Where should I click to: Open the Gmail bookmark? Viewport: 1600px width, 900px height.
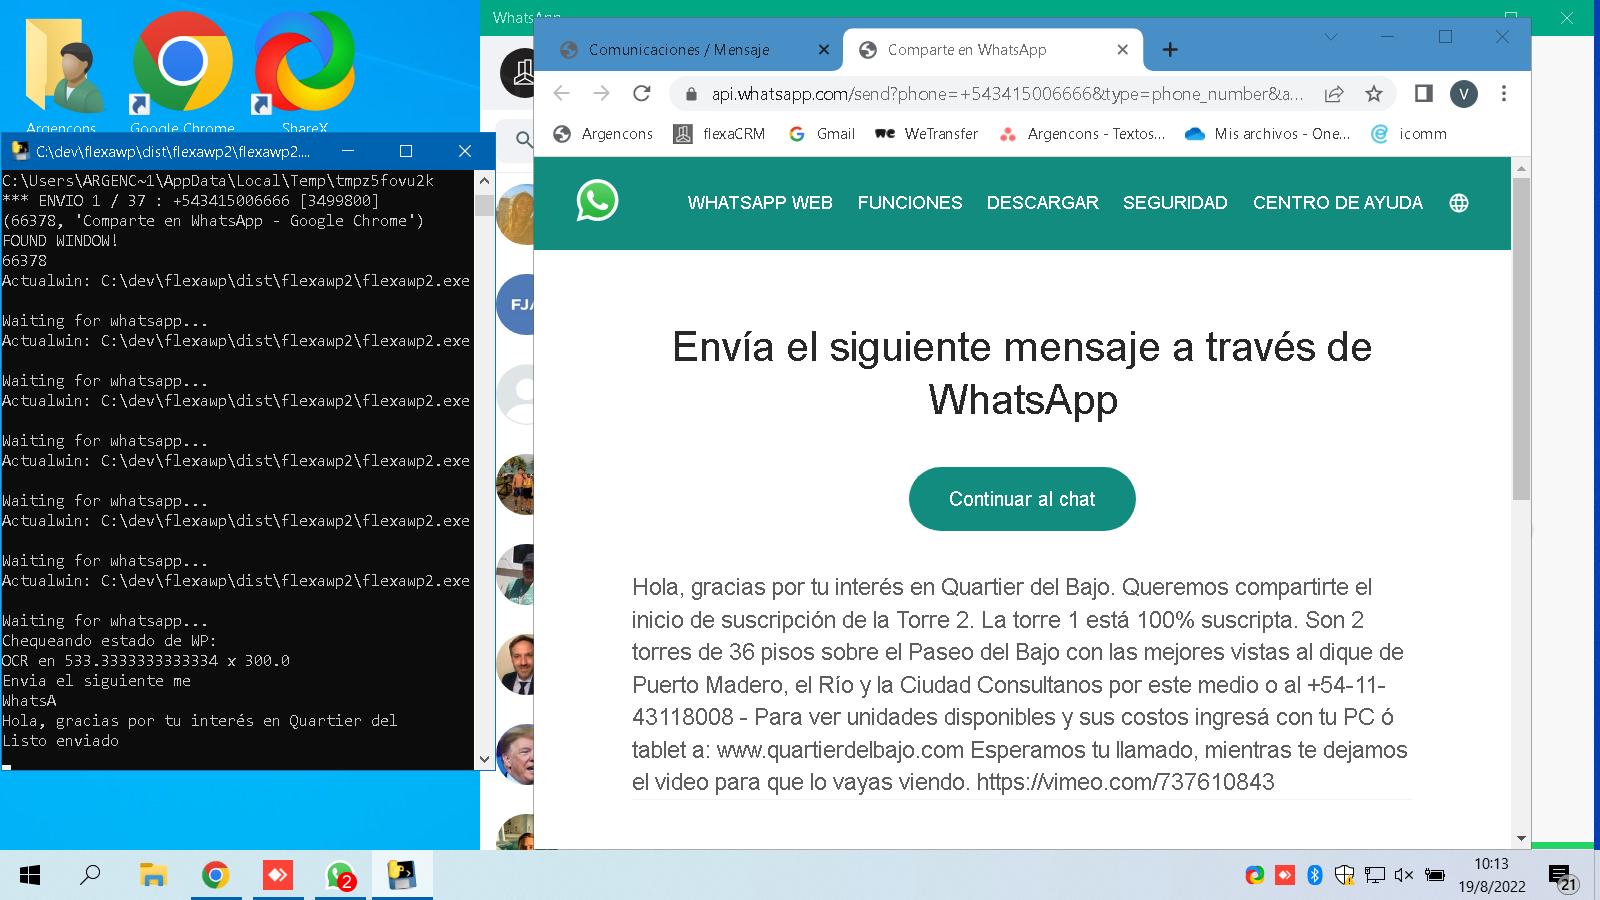click(821, 134)
